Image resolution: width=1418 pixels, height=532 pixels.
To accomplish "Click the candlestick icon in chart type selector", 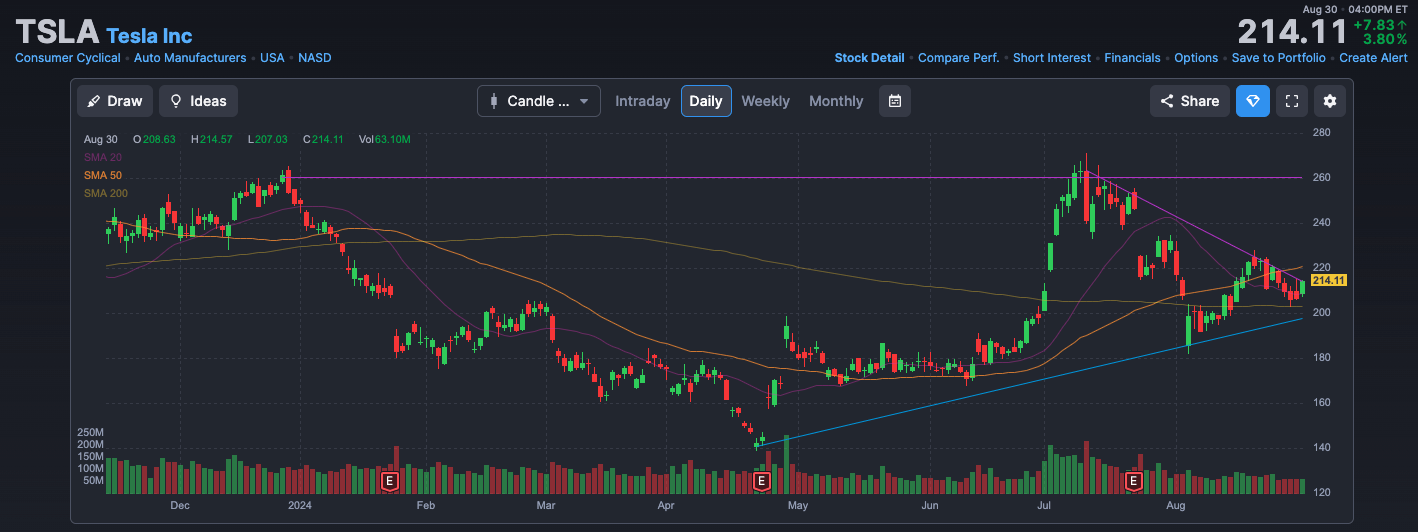I will point(494,101).
